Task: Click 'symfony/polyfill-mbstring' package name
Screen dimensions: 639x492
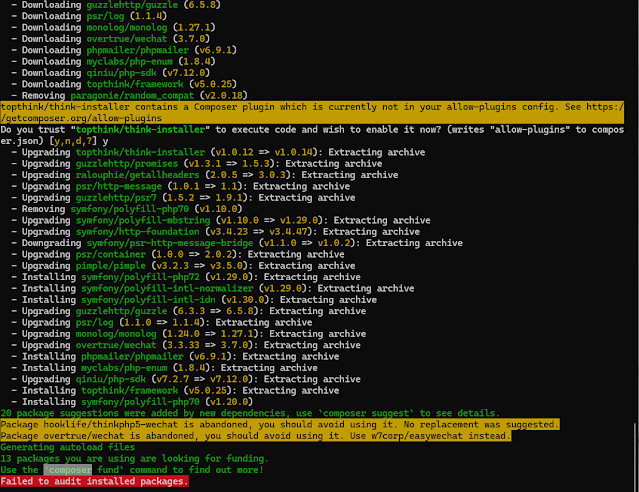Action: tap(143, 221)
